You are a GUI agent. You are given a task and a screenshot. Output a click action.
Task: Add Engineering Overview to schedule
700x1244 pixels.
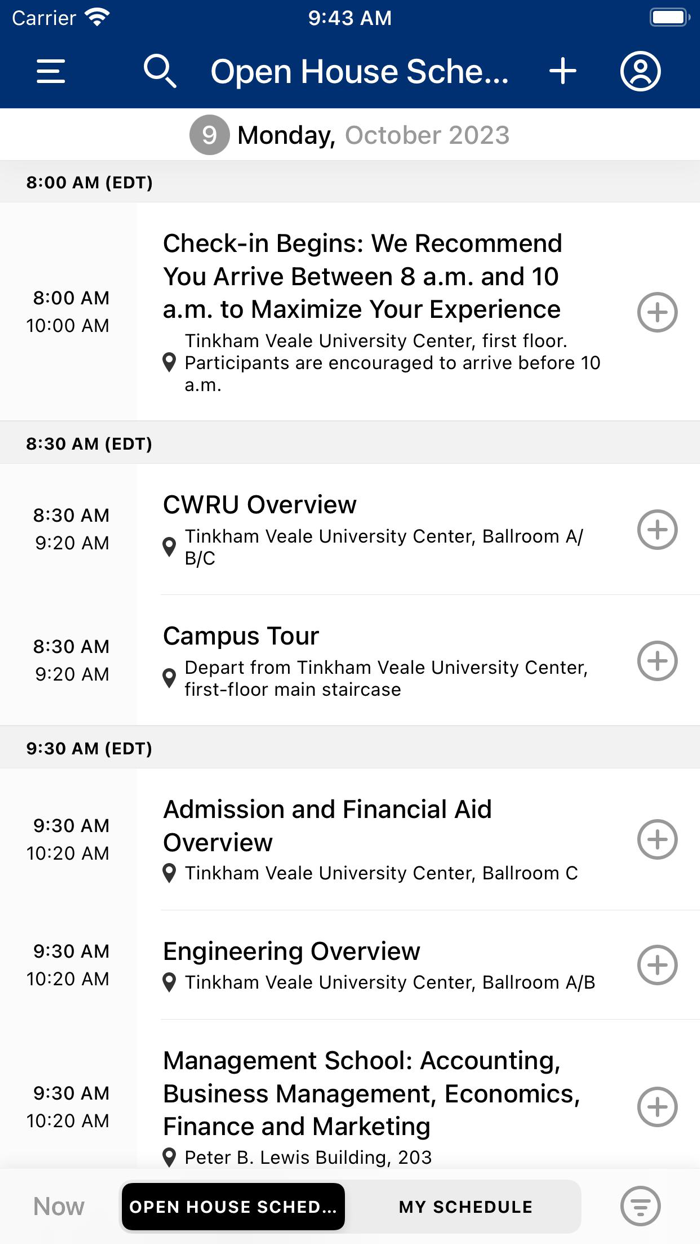[657, 966]
